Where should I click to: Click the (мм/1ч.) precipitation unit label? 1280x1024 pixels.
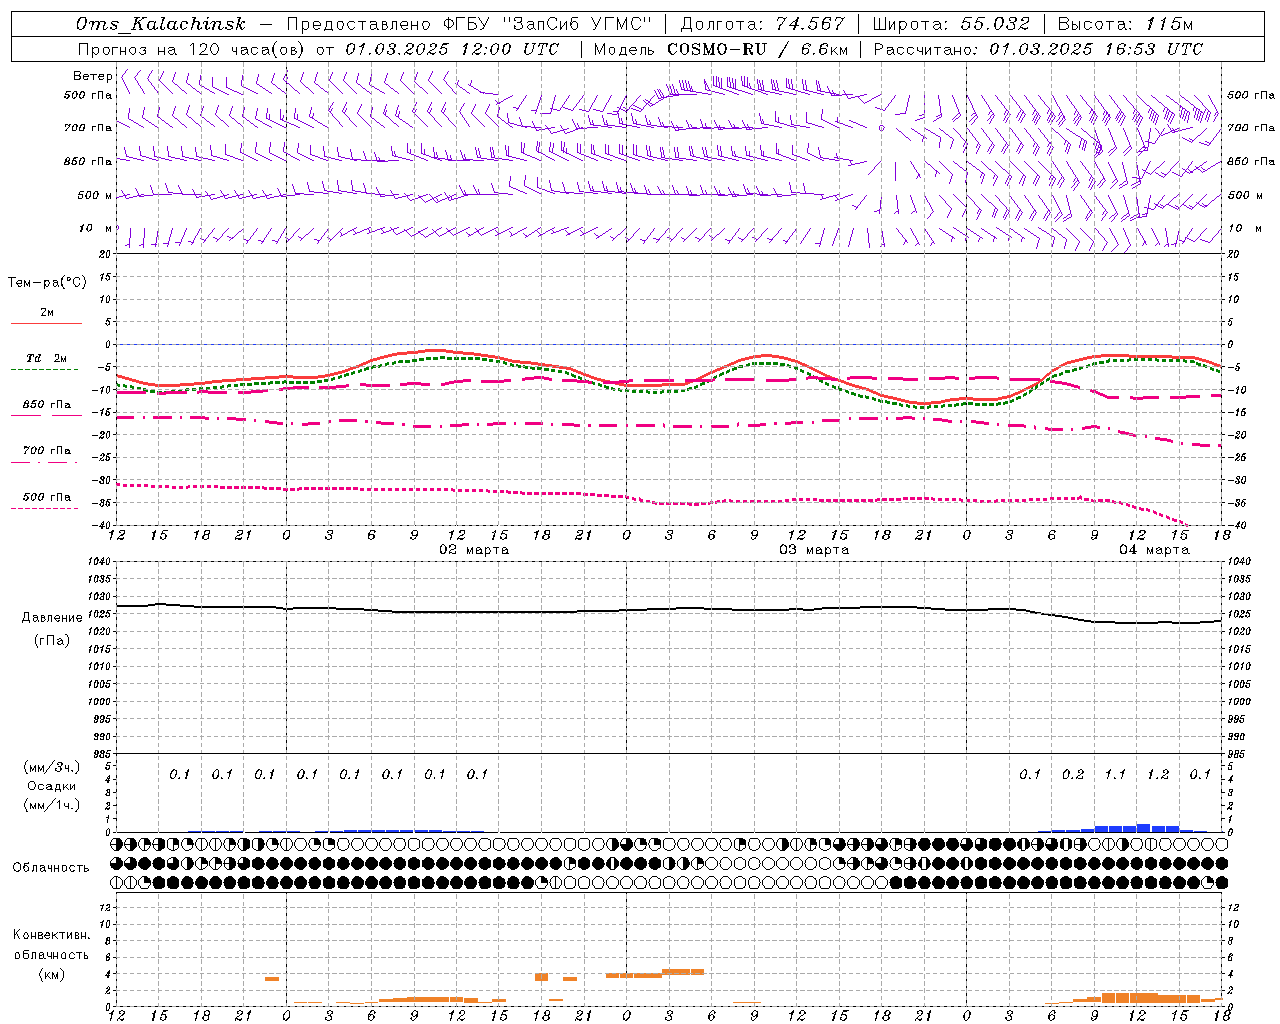click(x=52, y=805)
